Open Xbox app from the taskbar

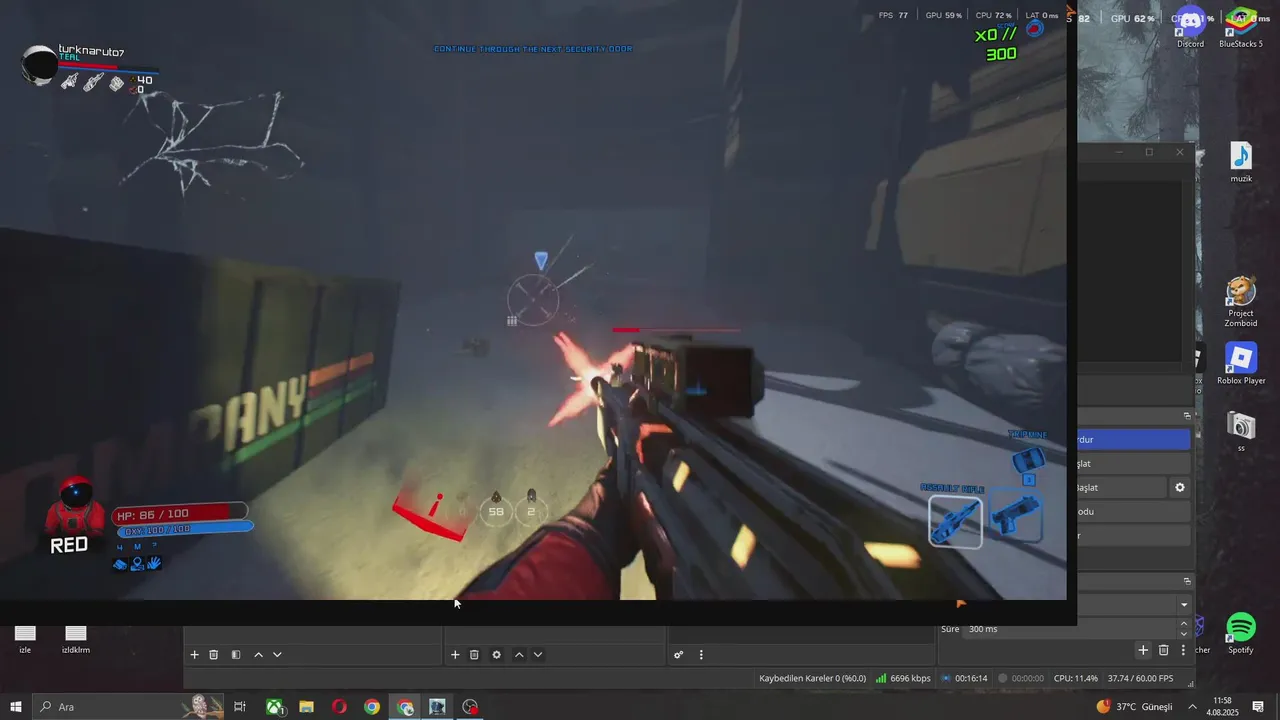pyautogui.click(x=274, y=707)
